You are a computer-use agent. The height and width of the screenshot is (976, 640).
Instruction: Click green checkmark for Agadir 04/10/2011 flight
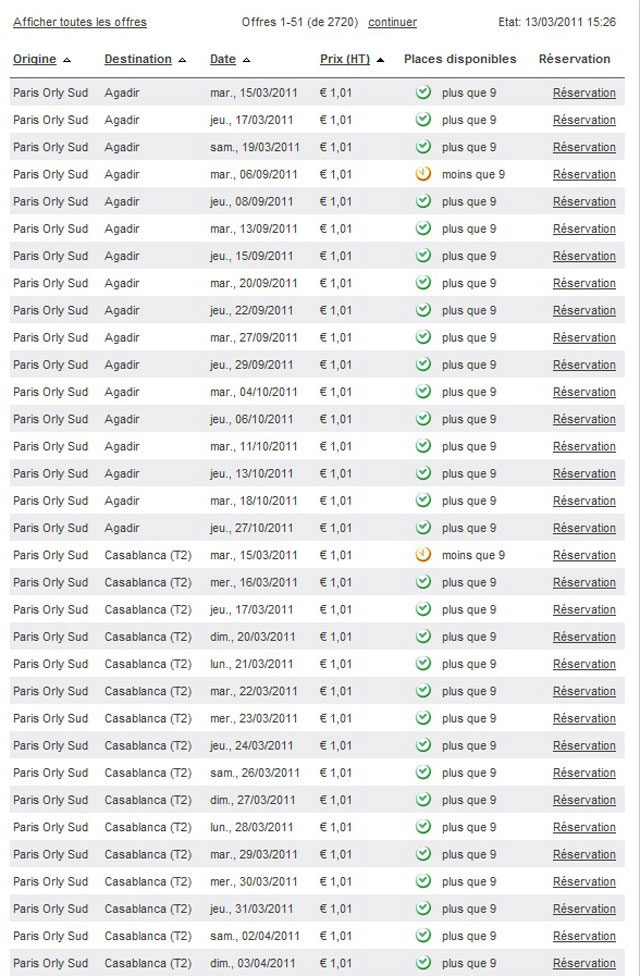point(423,392)
